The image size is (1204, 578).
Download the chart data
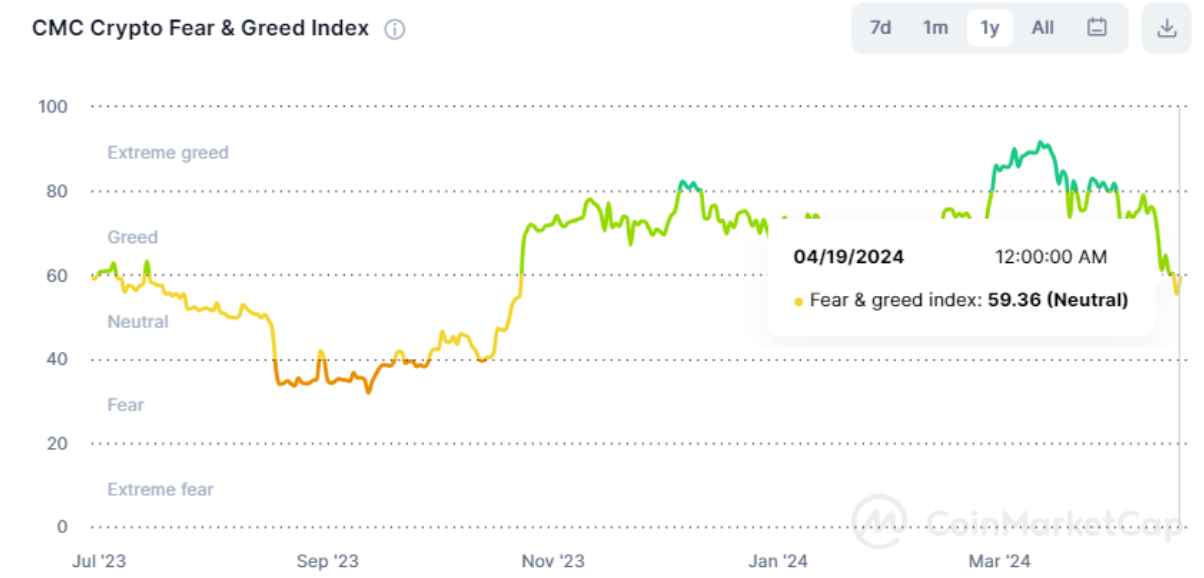1166,28
